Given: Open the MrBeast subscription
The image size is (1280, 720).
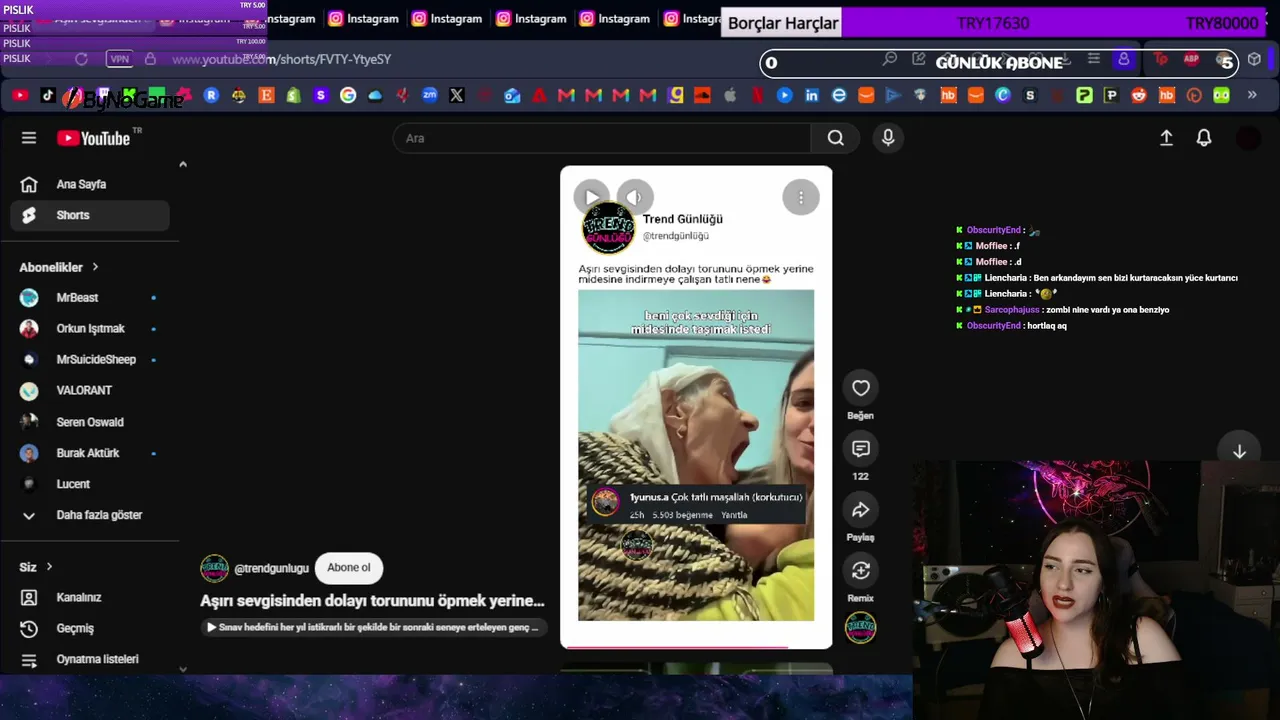Looking at the screenshot, I should pos(90,298).
